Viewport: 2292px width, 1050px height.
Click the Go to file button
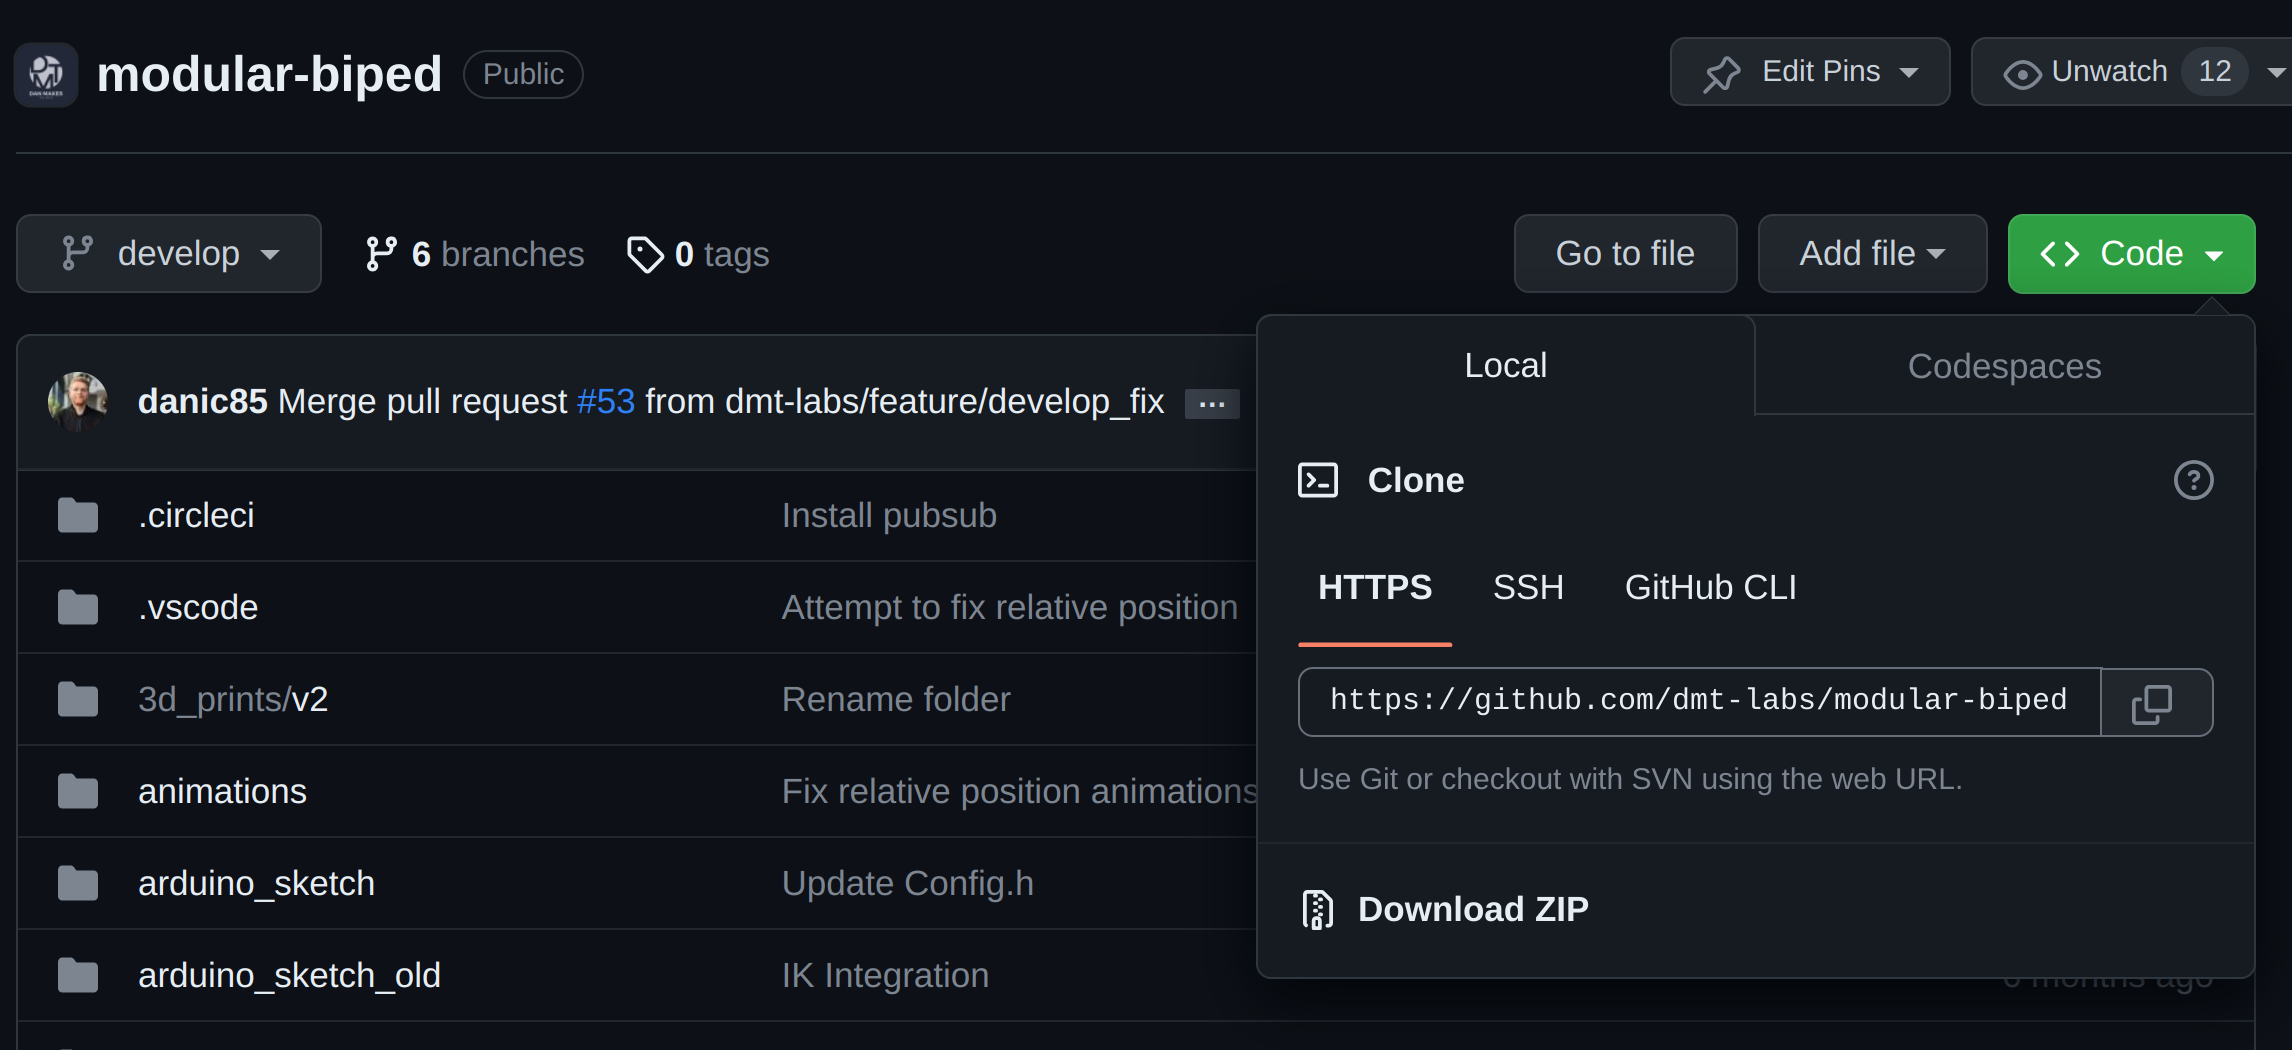pos(1625,254)
